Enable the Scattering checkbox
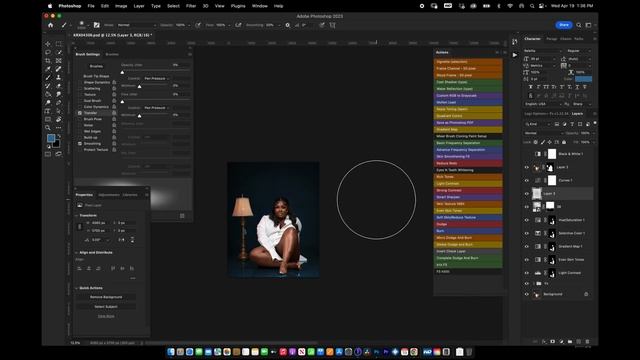 [80, 89]
